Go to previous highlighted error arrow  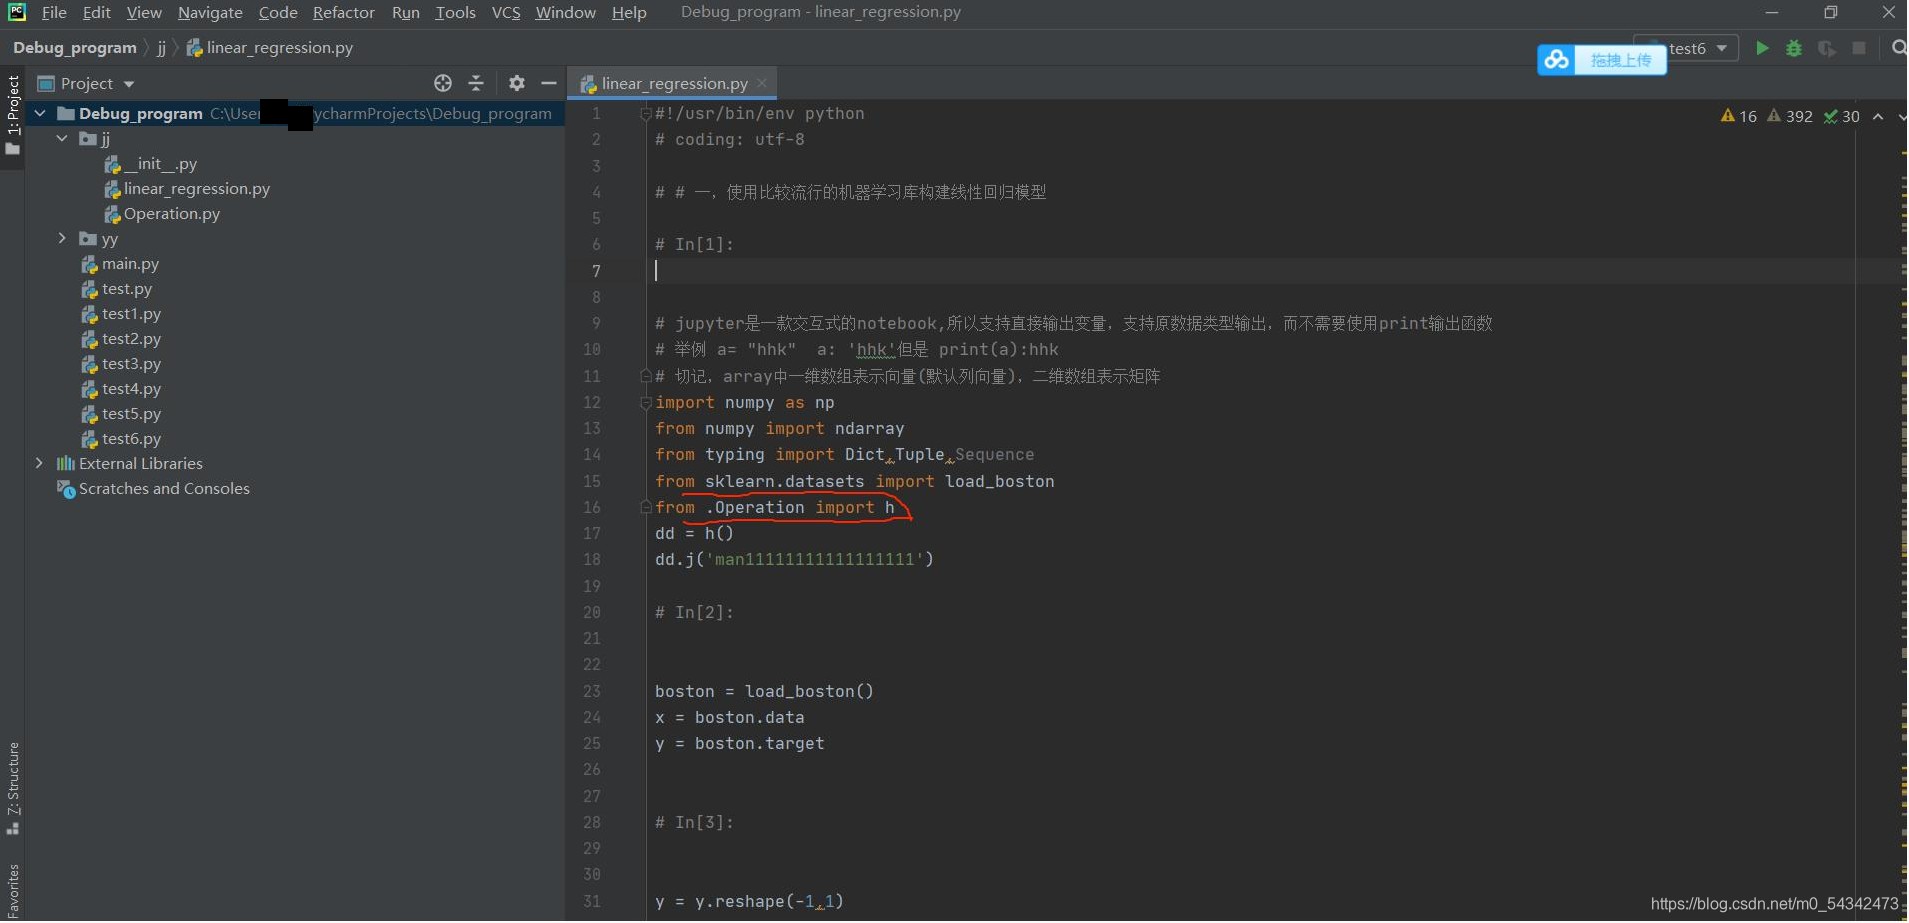1878,117
